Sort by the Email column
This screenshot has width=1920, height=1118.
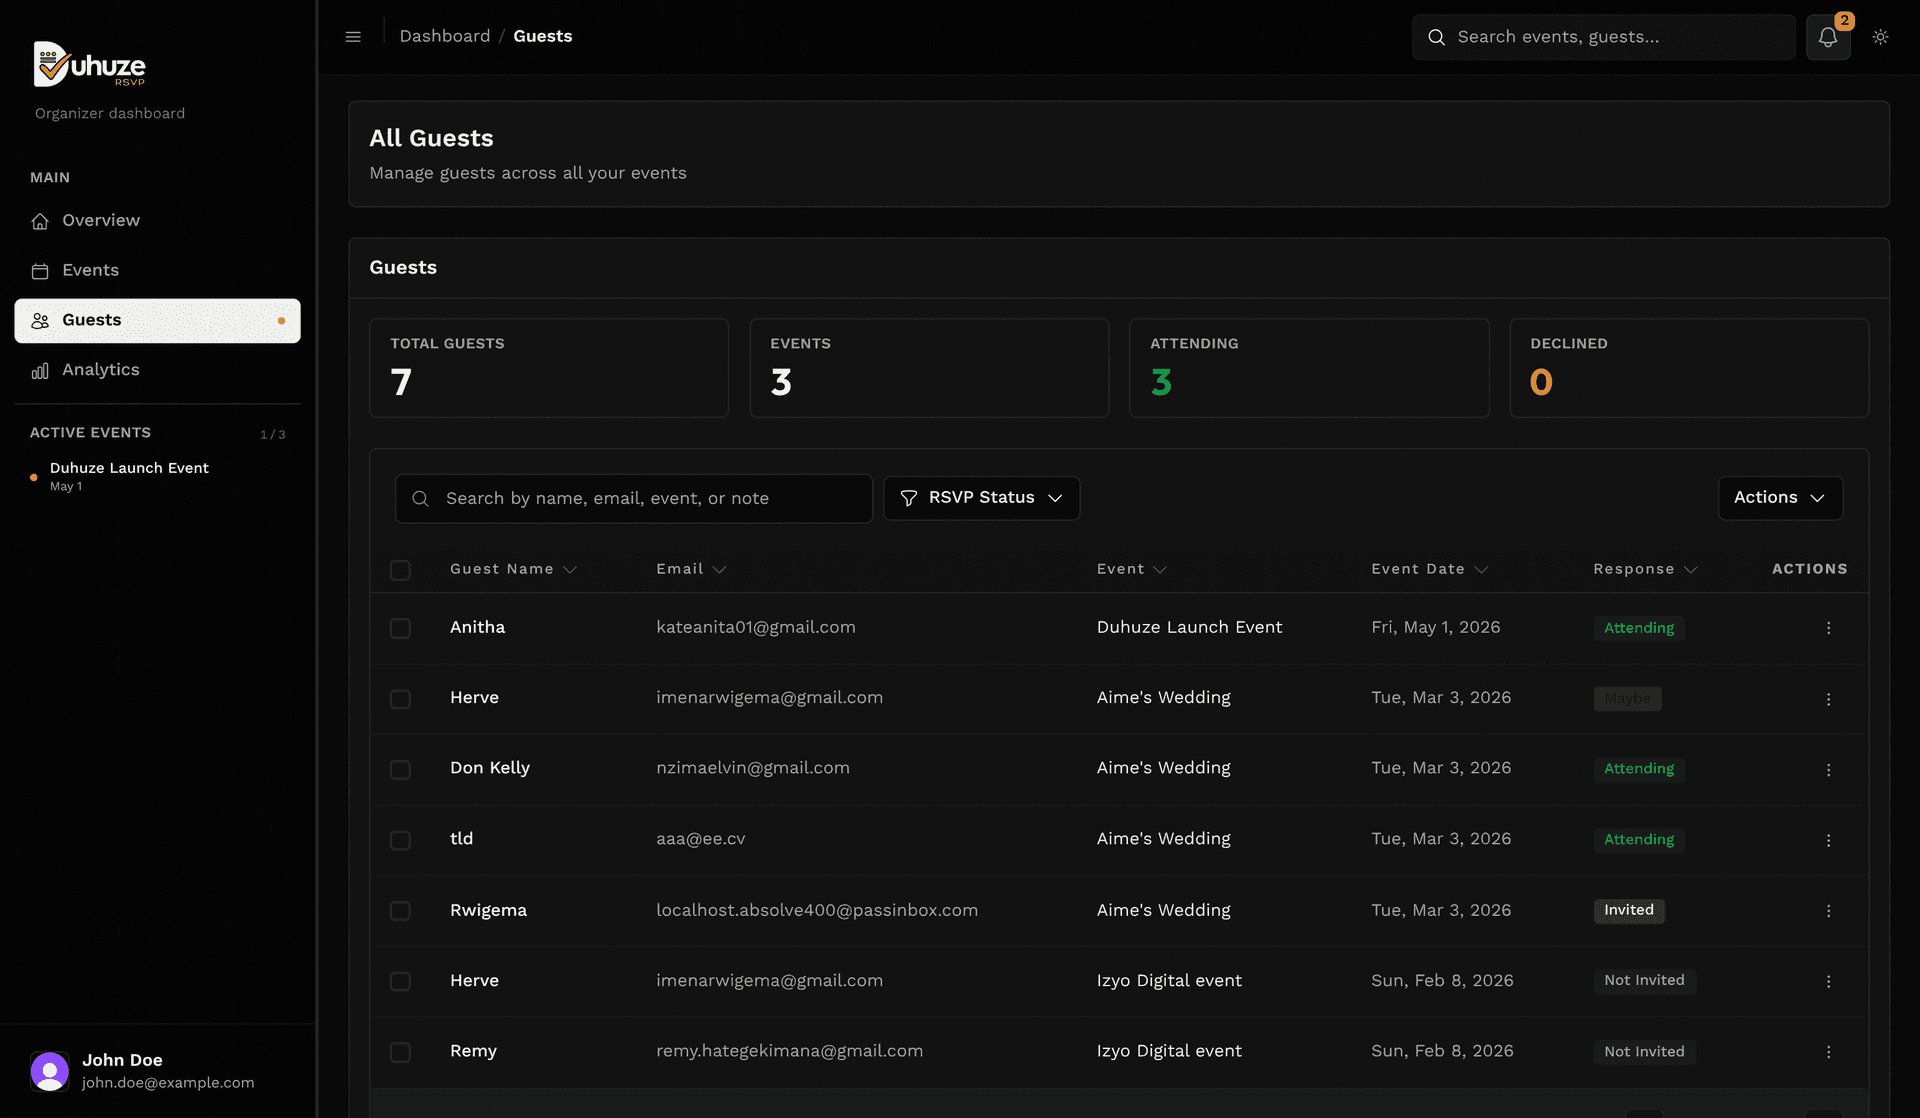pyautogui.click(x=691, y=569)
